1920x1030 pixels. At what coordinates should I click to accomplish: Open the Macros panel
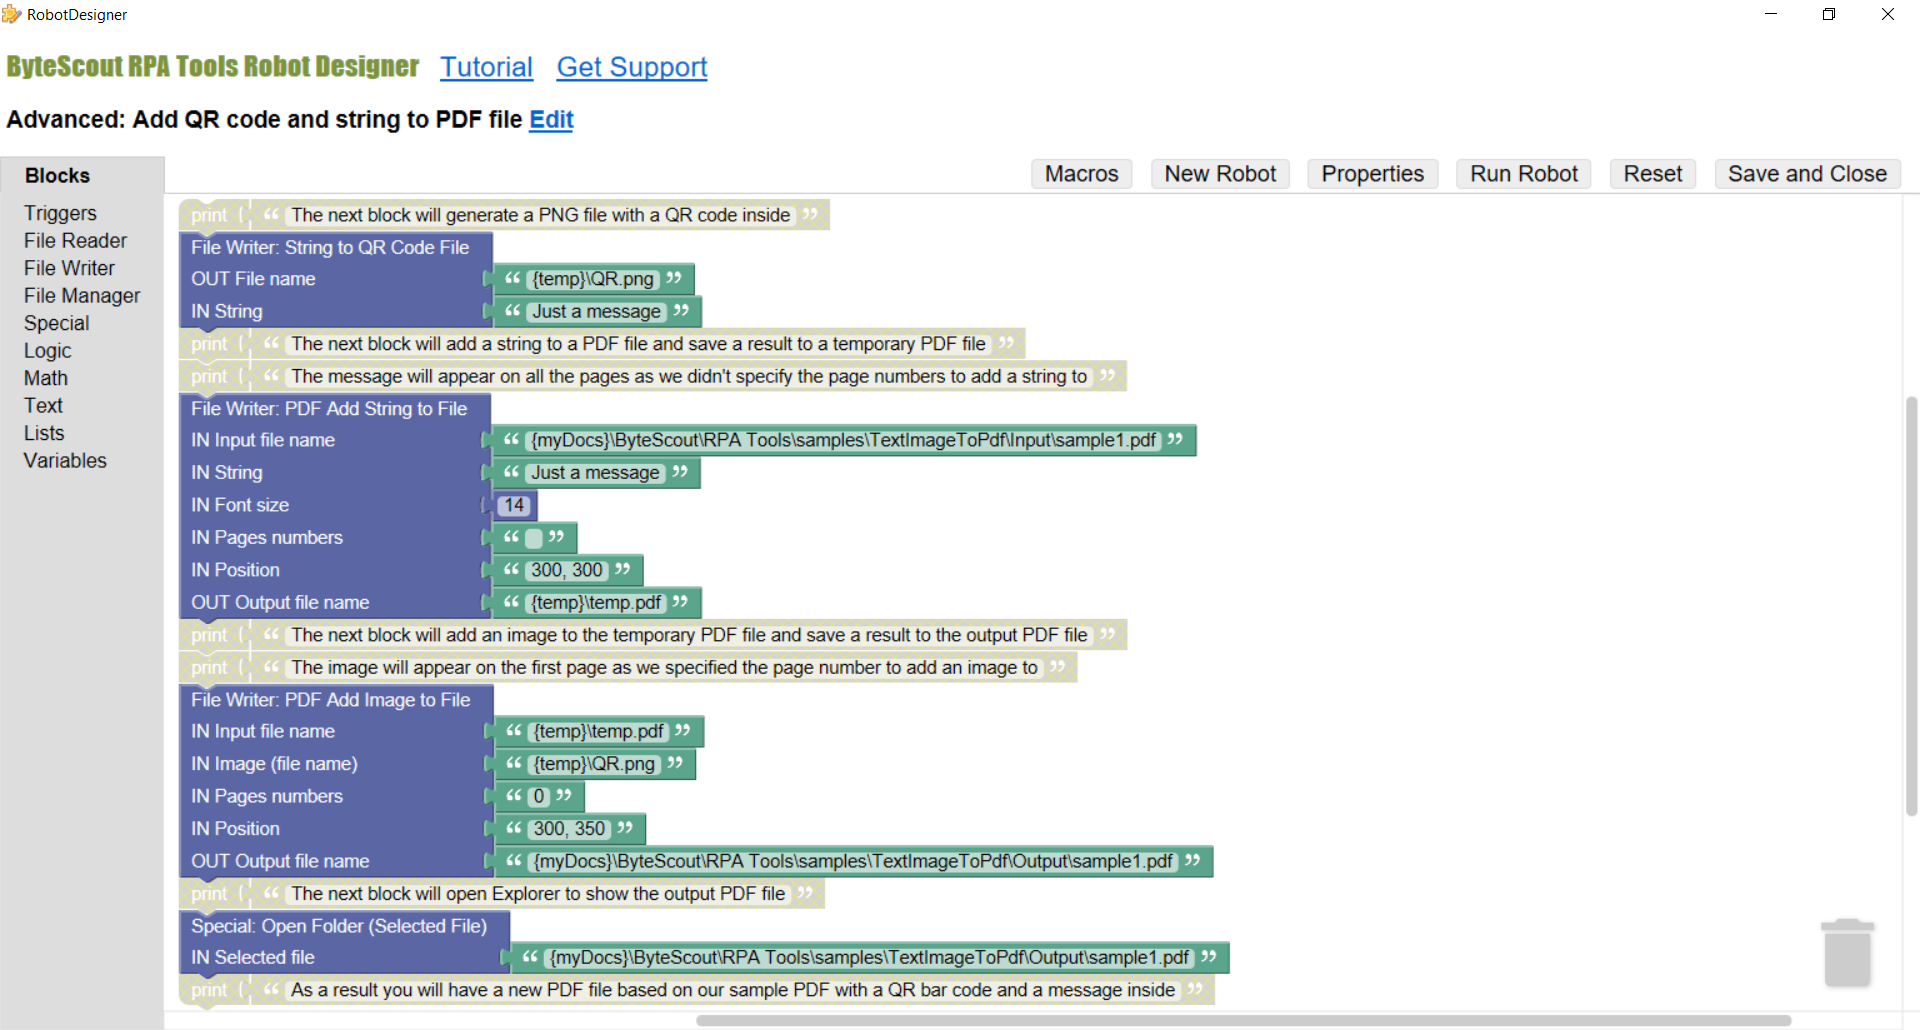click(1081, 173)
